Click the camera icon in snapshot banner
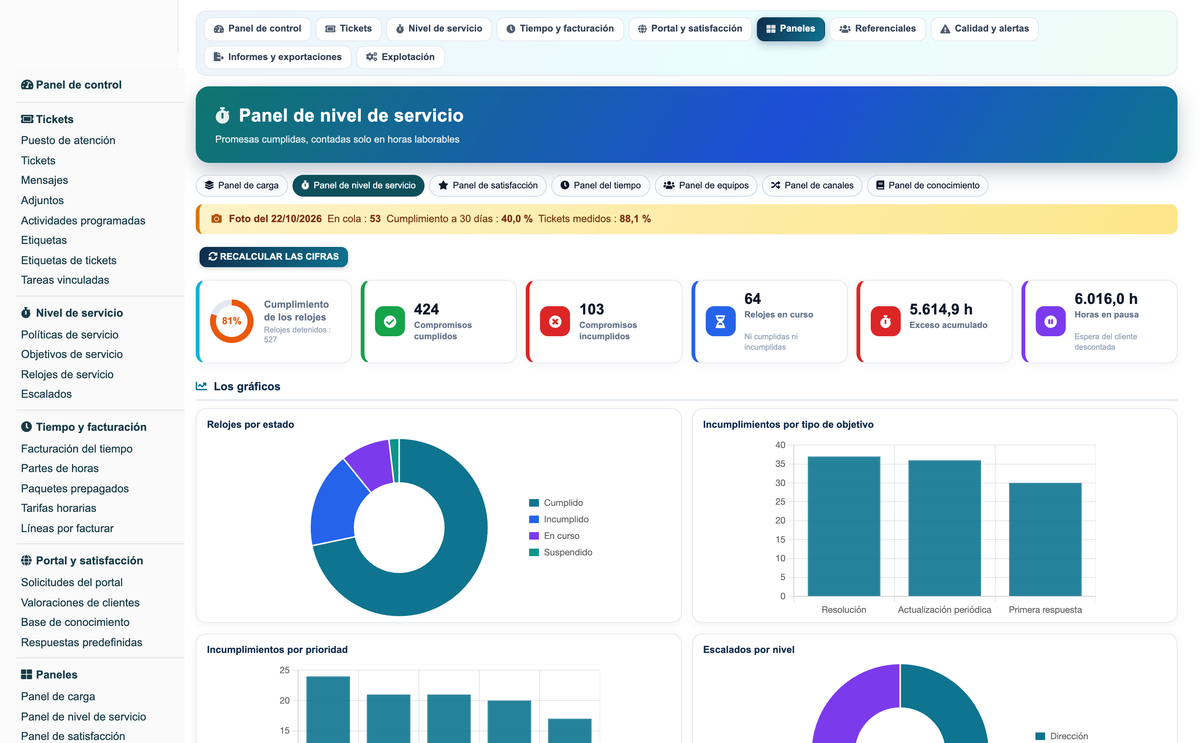 point(216,218)
